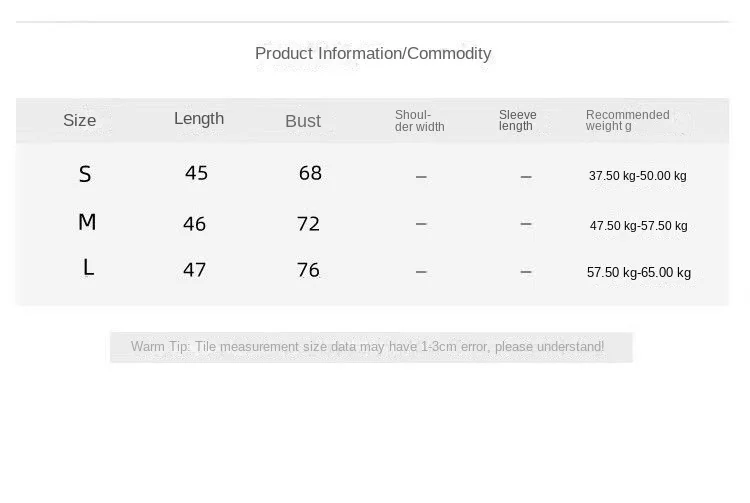750x503 pixels.
Task: Select the L size row label
Action: point(88,269)
